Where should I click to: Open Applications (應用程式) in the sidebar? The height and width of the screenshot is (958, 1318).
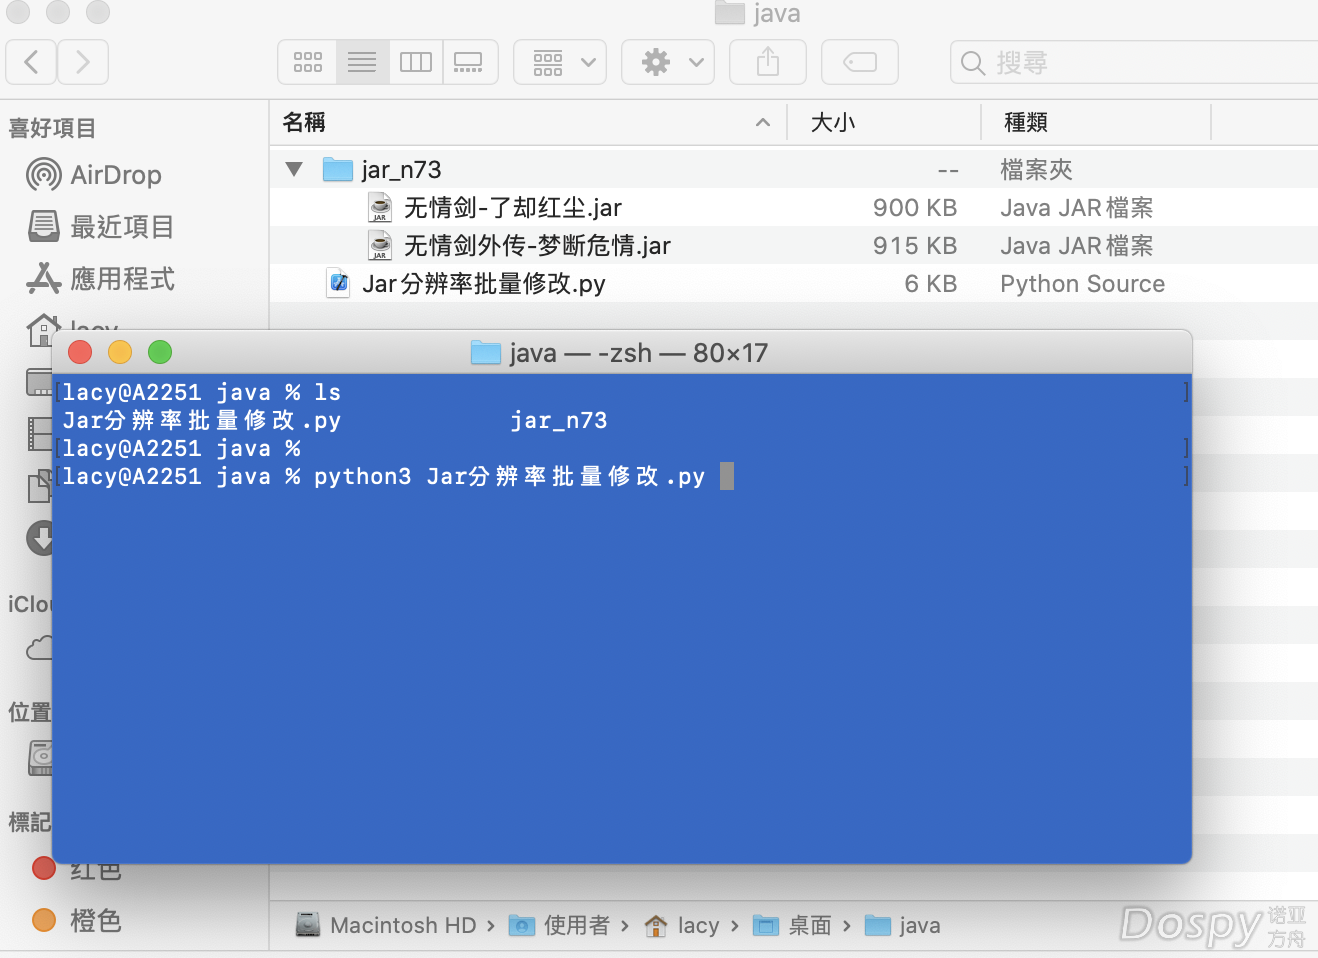click(x=100, y=278)
